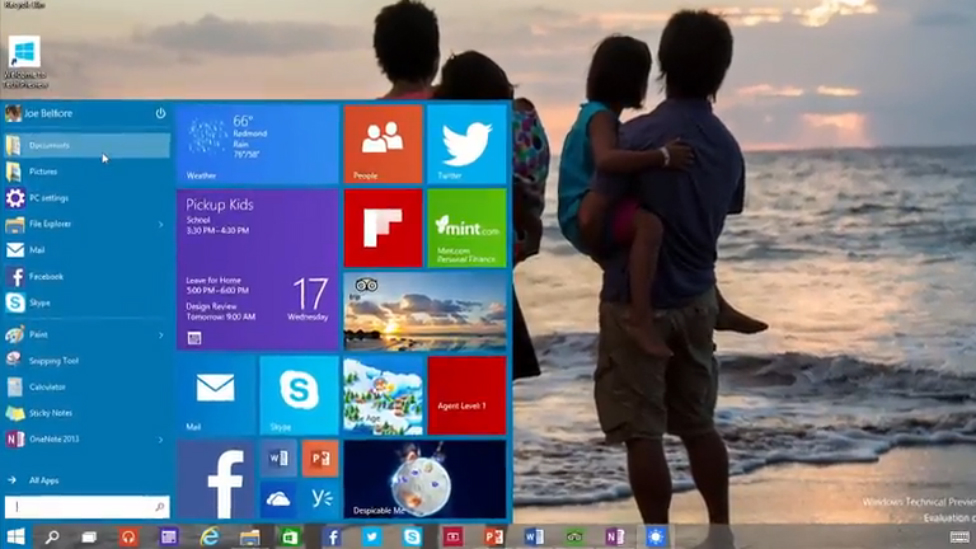Open Skype from the taskbar
This screenshot has height=549, width=976.
tap(412, 537)
